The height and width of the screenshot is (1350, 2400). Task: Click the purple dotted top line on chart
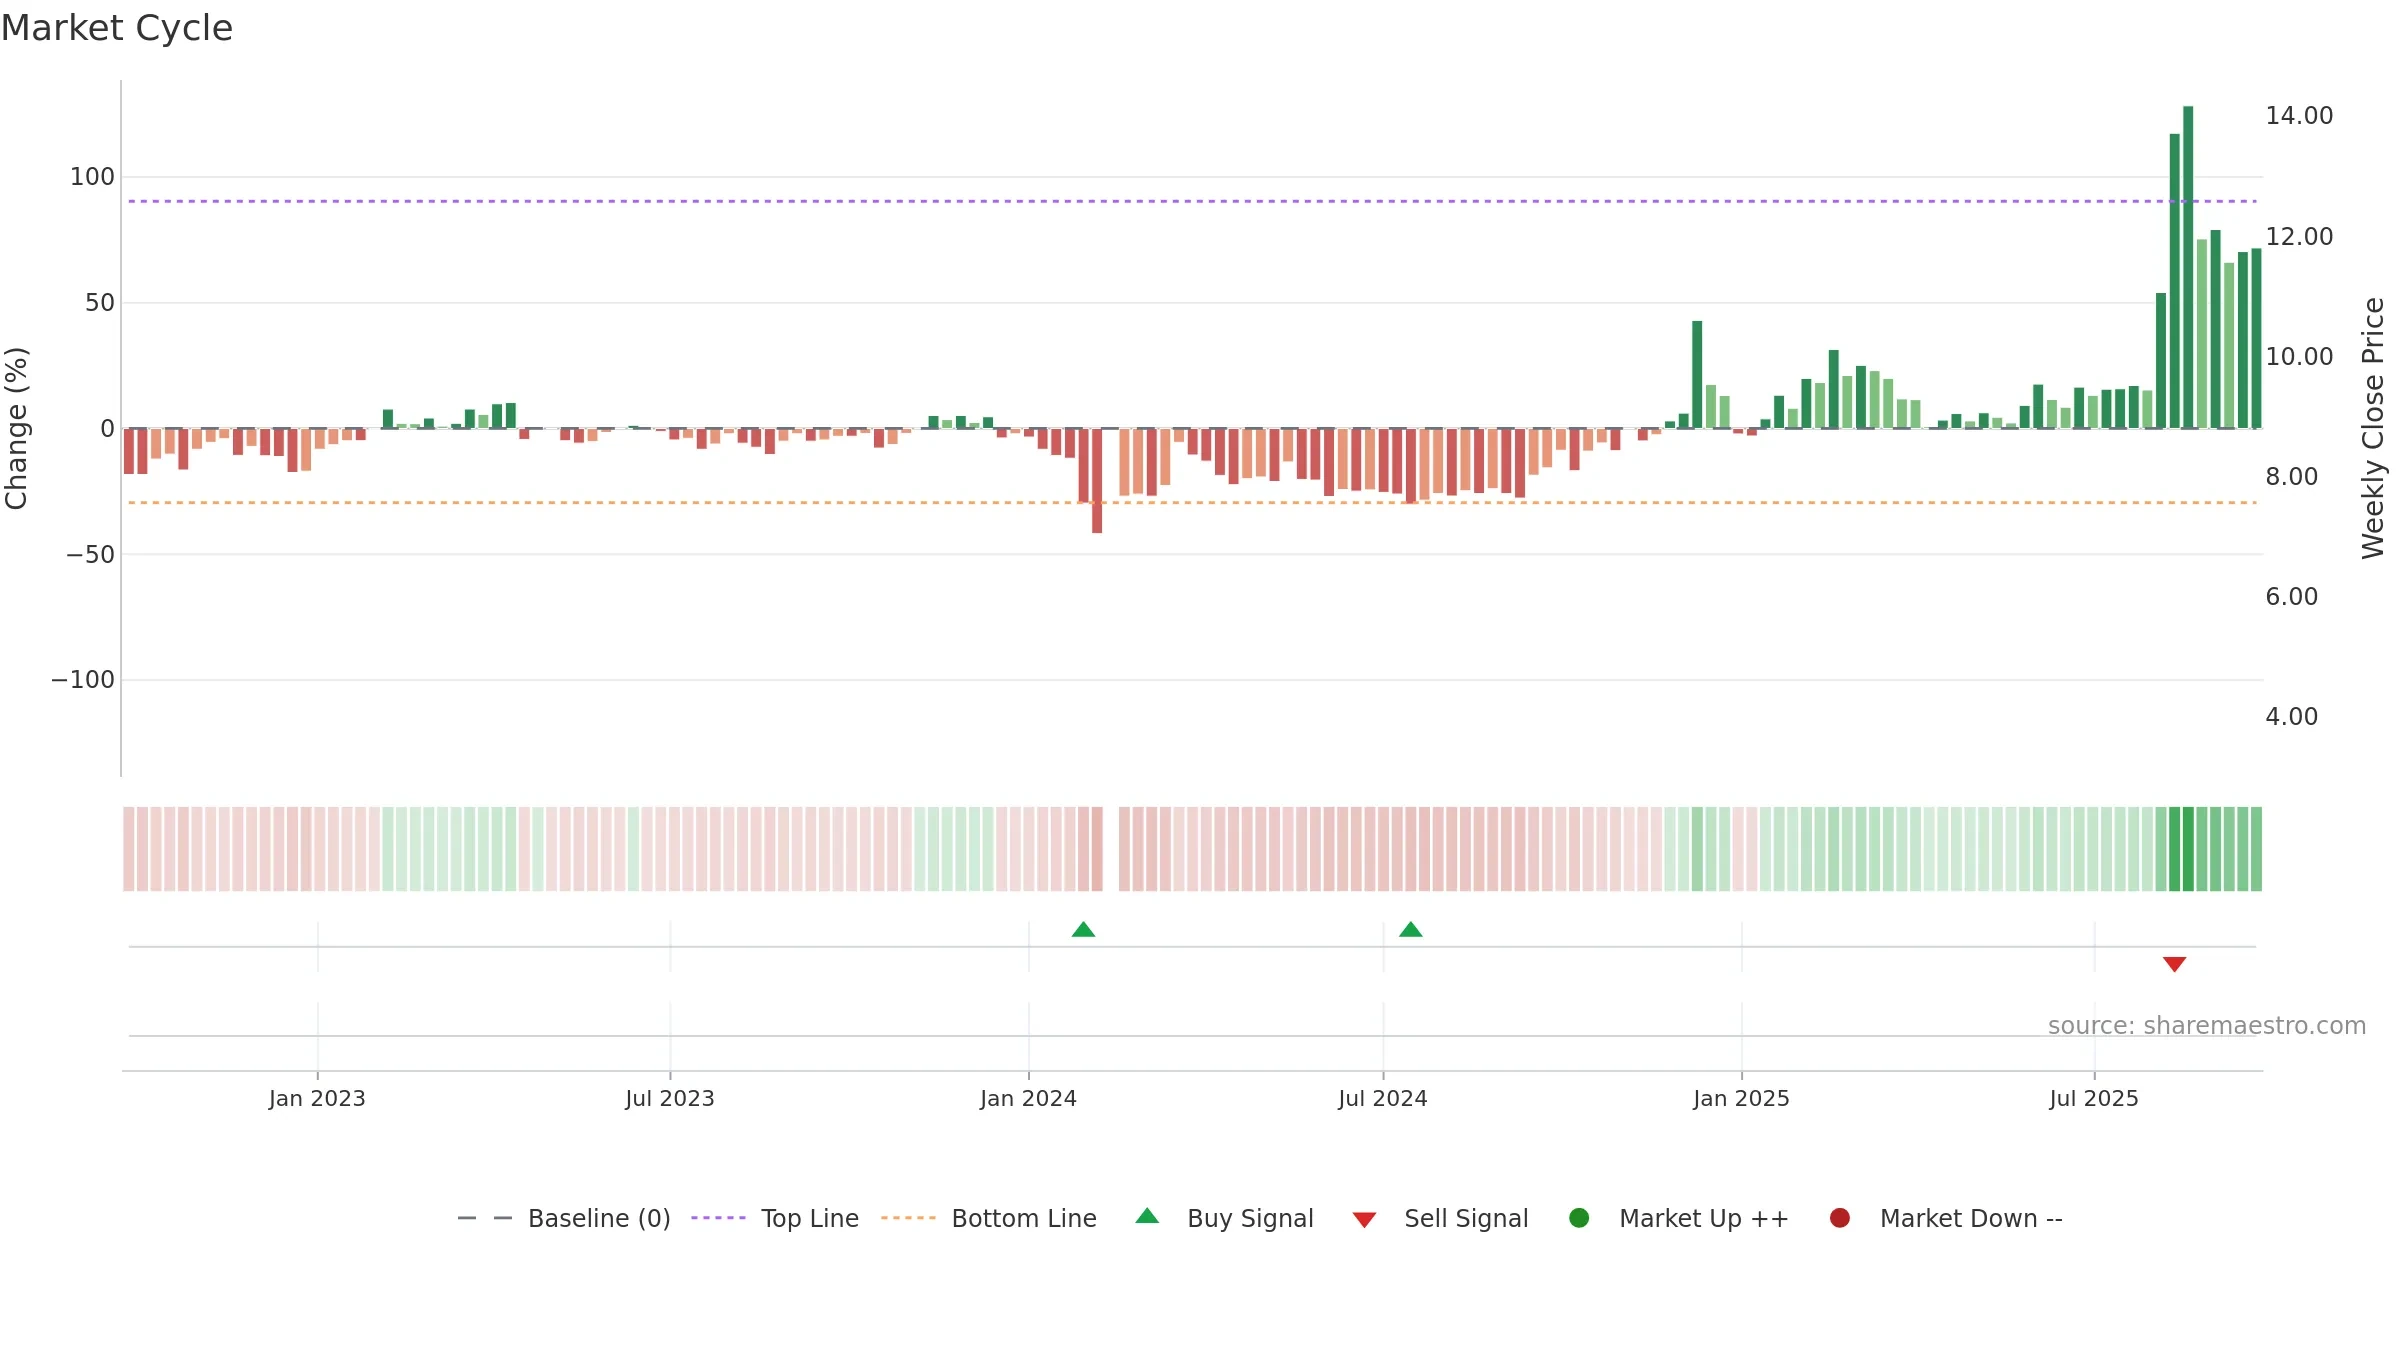click(1193, 201)
